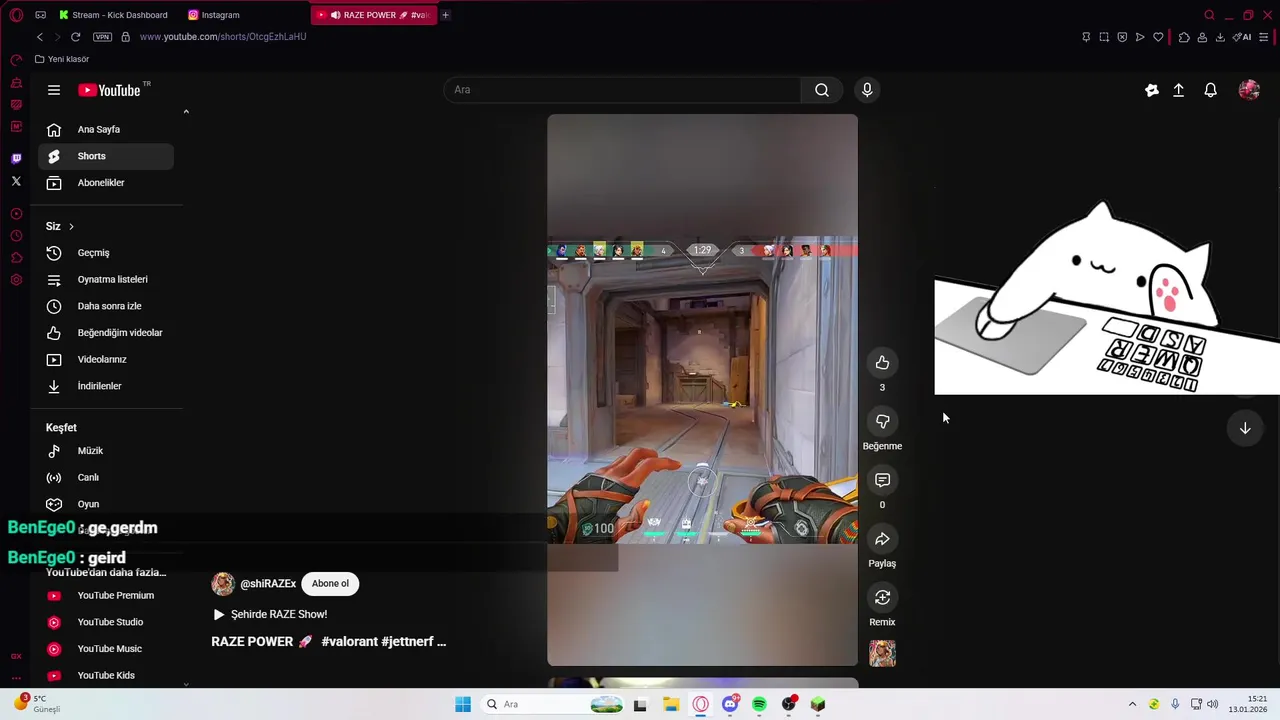Open Twitch in Opera sidebar
The height and width of the screenshot is (720, 1280).
[16, 159]
